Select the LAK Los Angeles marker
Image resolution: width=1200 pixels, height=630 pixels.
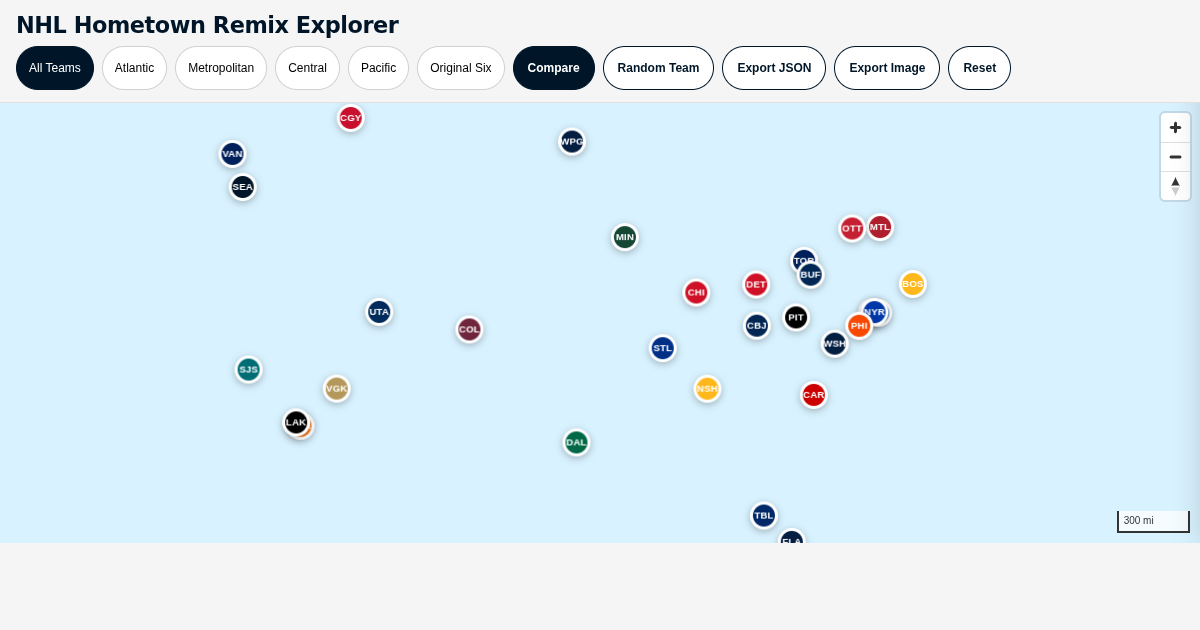(x=295, y=422)
